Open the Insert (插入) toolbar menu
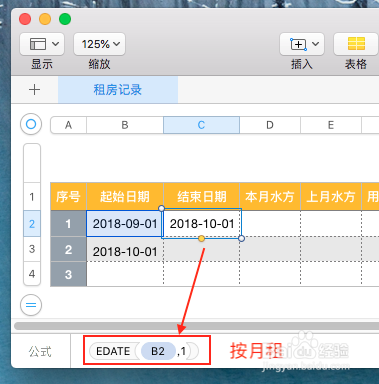This screenshot has width=379, height=384. pos(302,44)
